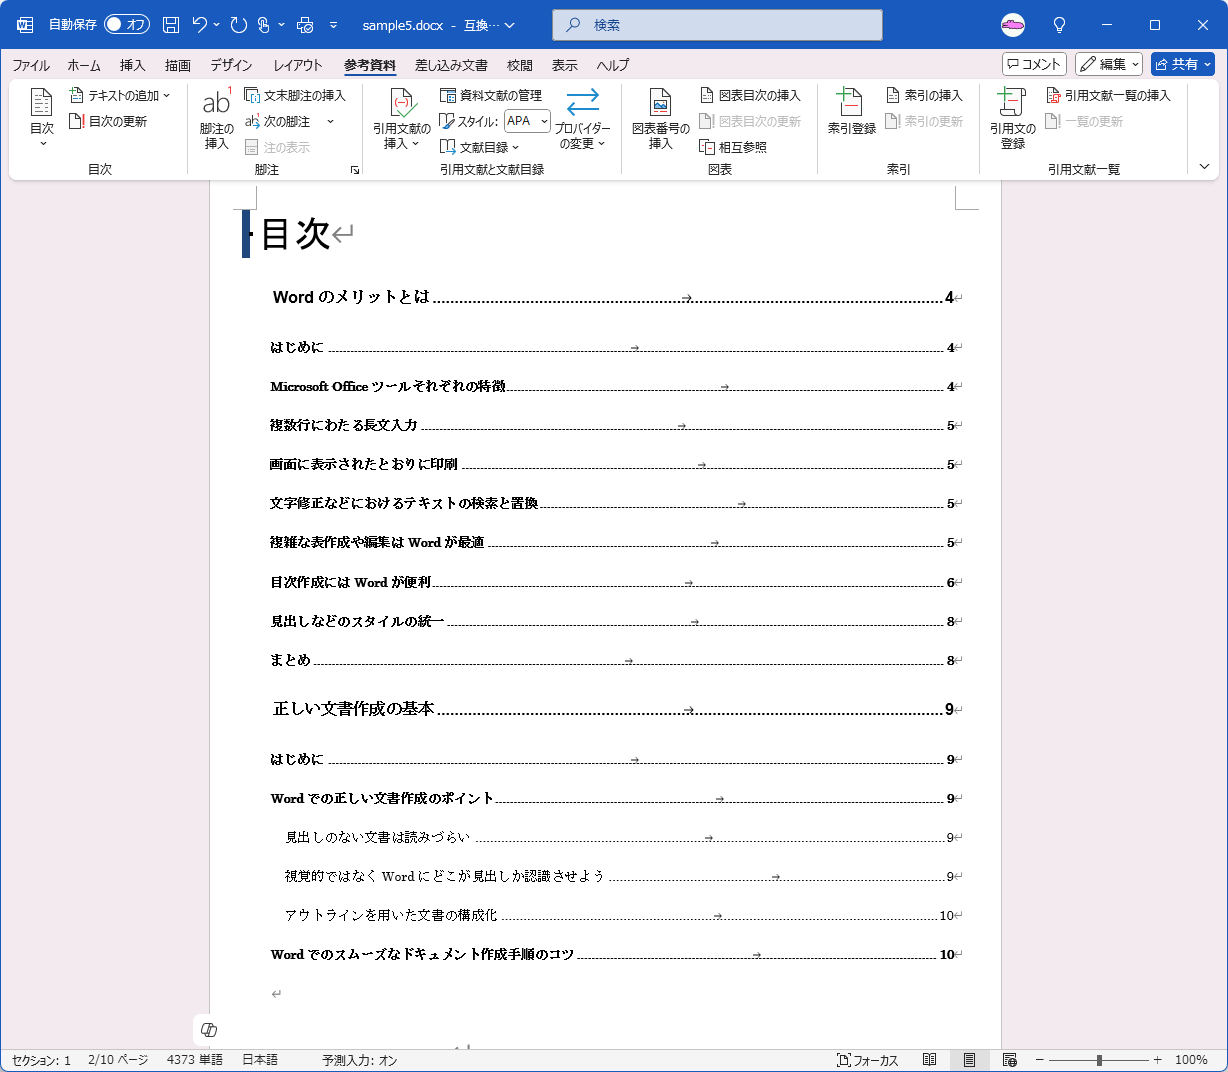
Task: Open the 脚注 group dialog launcher
Action: pyautogui.click(x=355, y=170)
